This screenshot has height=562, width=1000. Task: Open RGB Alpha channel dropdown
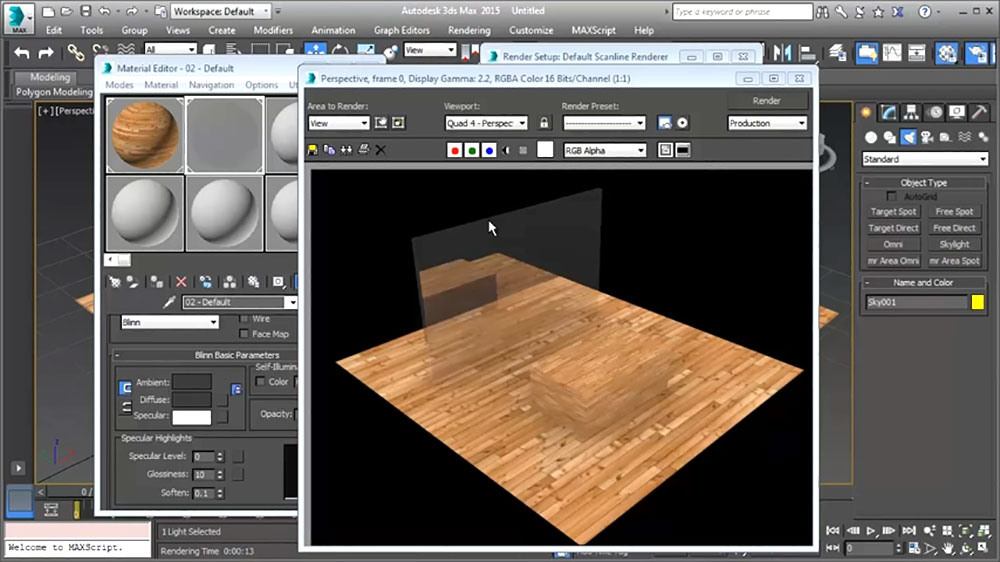(x=605, y=151)
